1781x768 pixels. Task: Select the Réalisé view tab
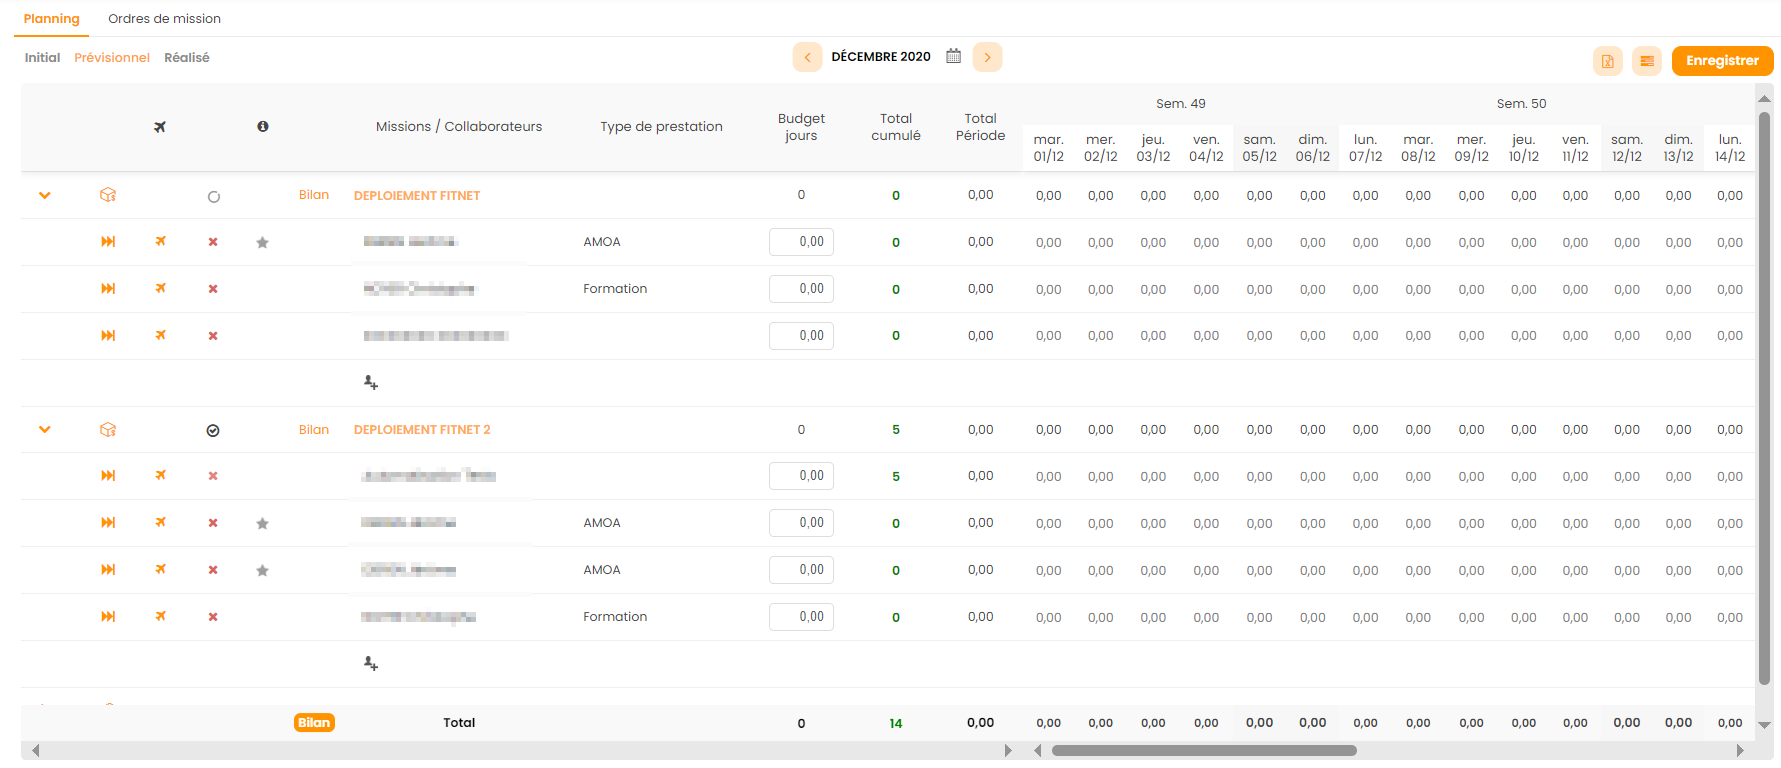(x=186, y=58)
